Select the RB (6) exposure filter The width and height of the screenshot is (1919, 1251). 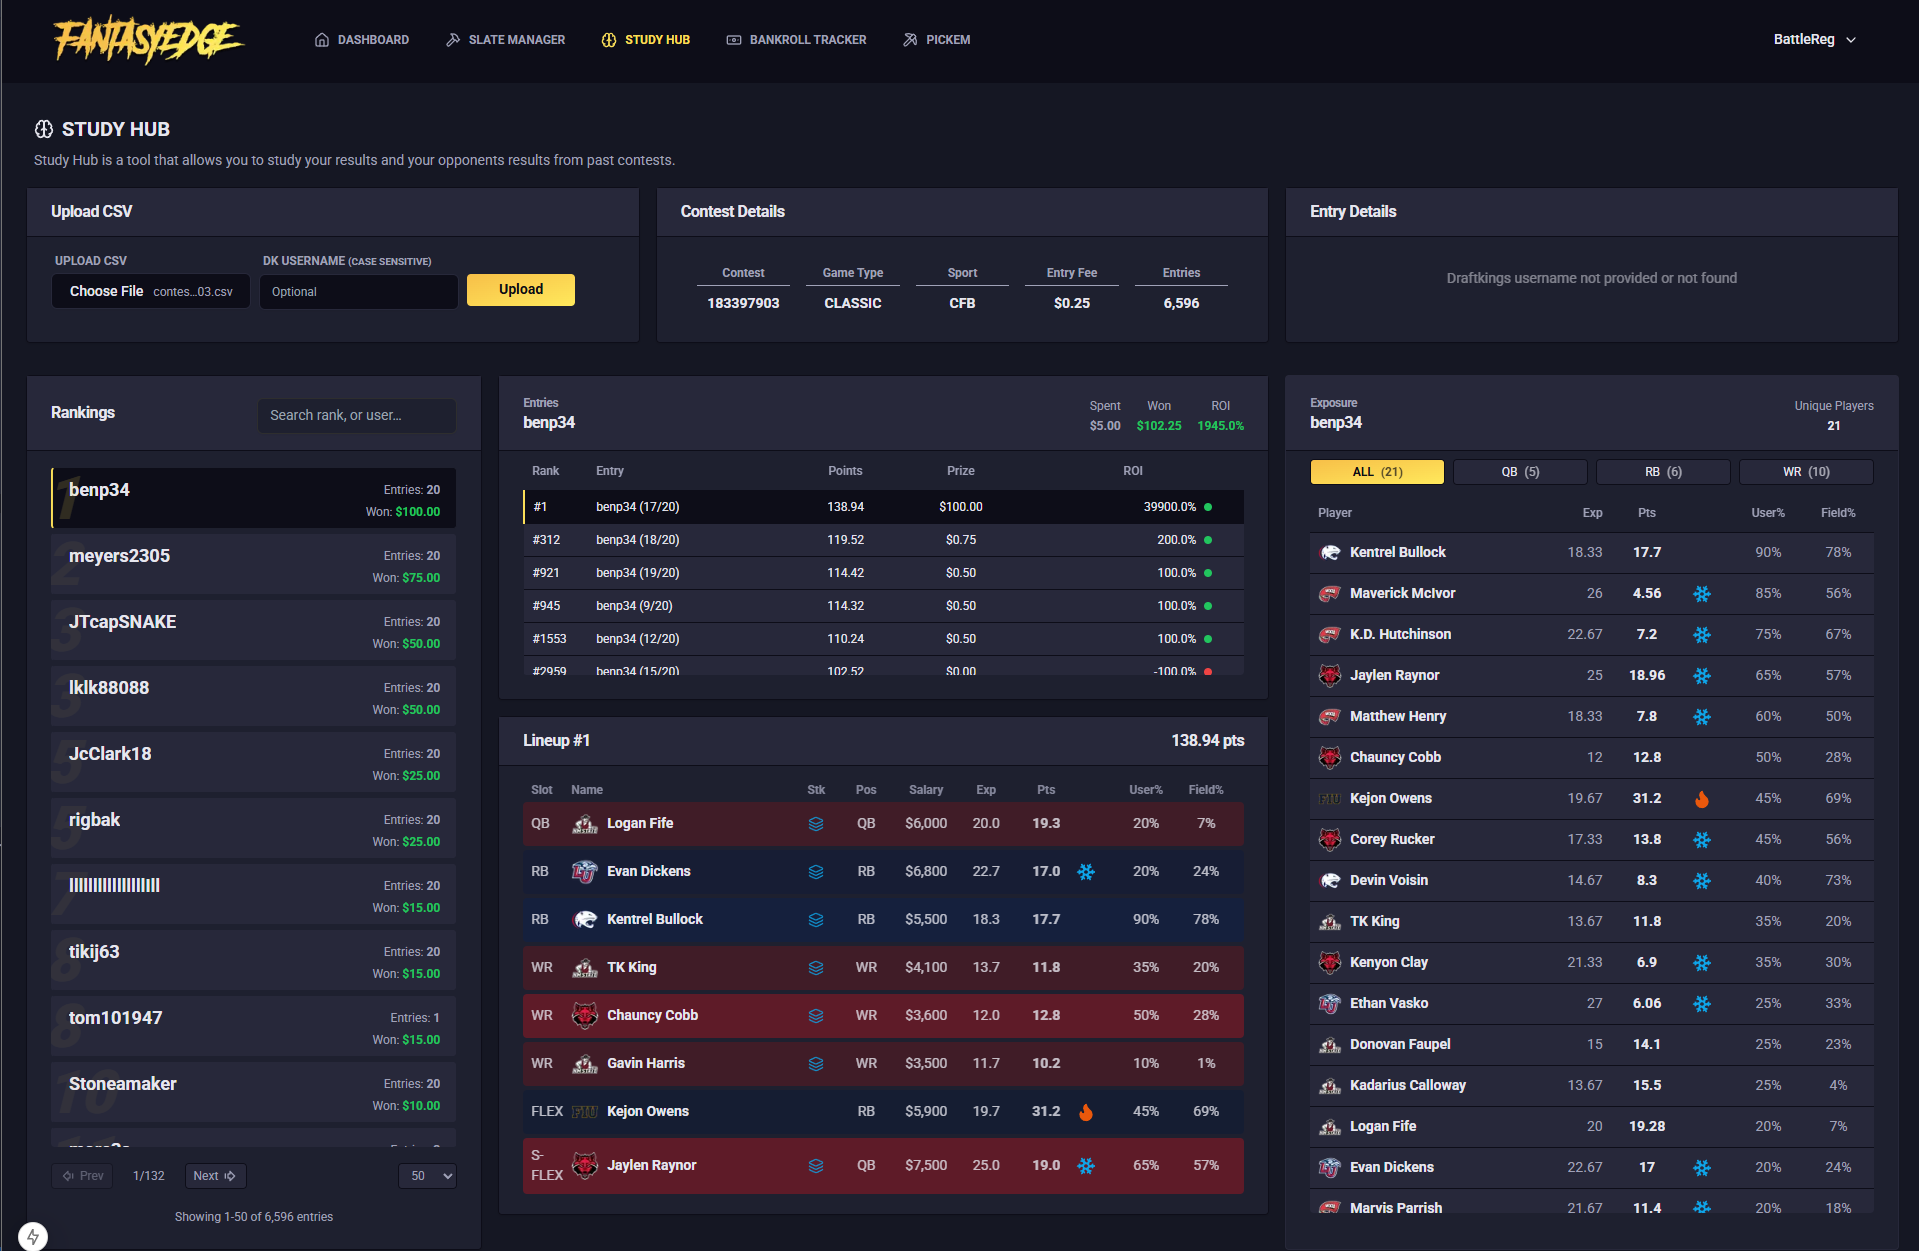[x=1663, y=472]
